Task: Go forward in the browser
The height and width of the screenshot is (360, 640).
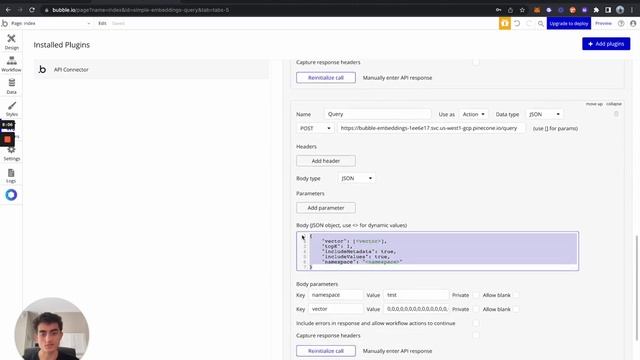Action: pos(20,10)
